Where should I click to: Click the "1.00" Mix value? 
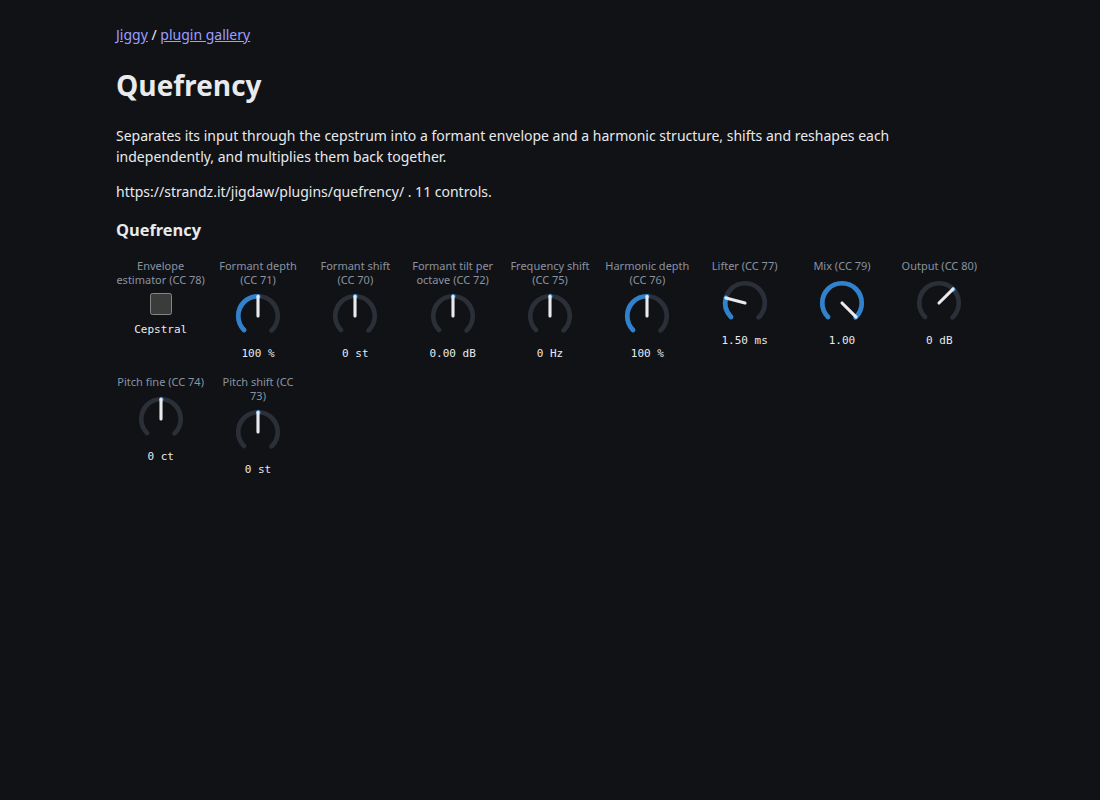click(842, 340)
